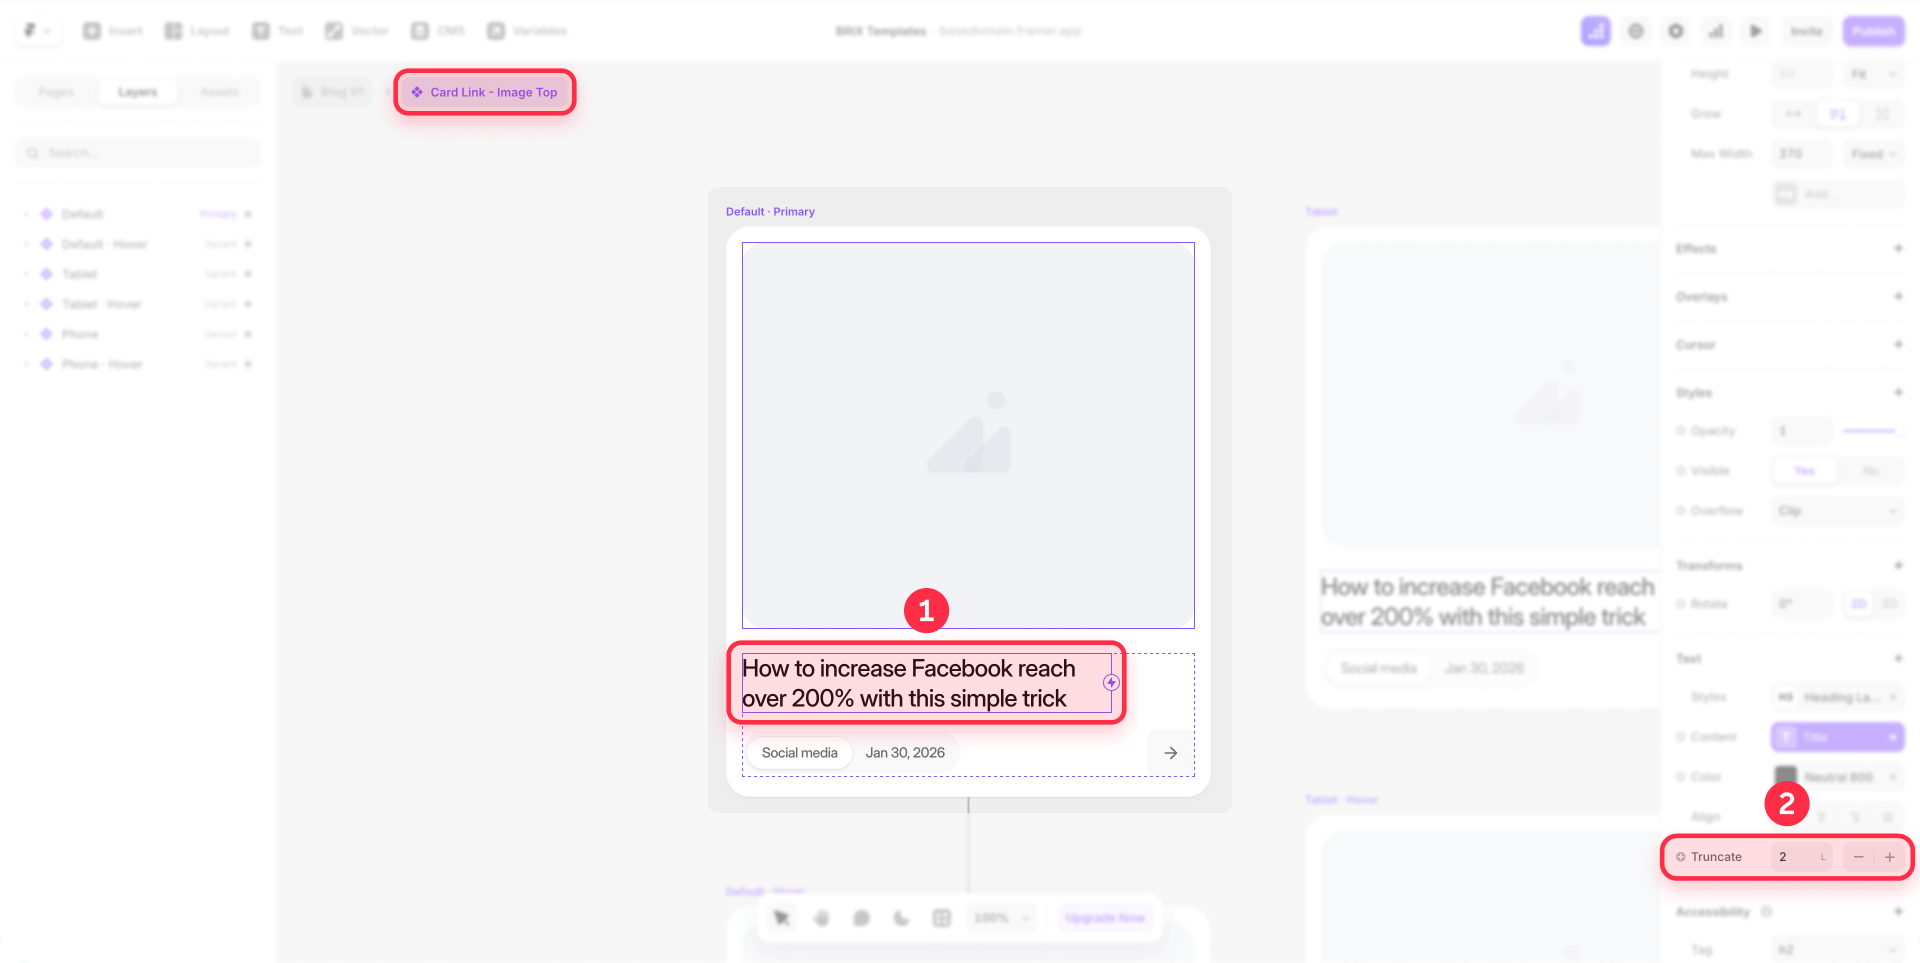Select the Vector tool
Screen dimensions: 1920x963
(x=357, y=31)
